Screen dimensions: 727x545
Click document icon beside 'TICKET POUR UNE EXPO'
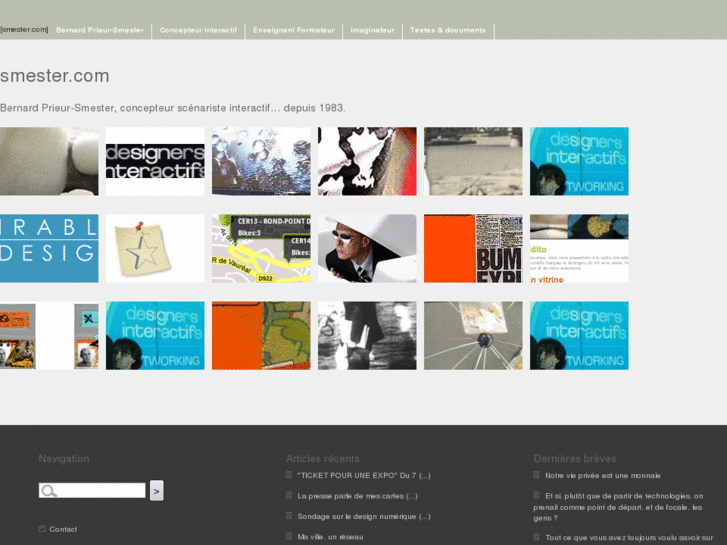[289, 474]
